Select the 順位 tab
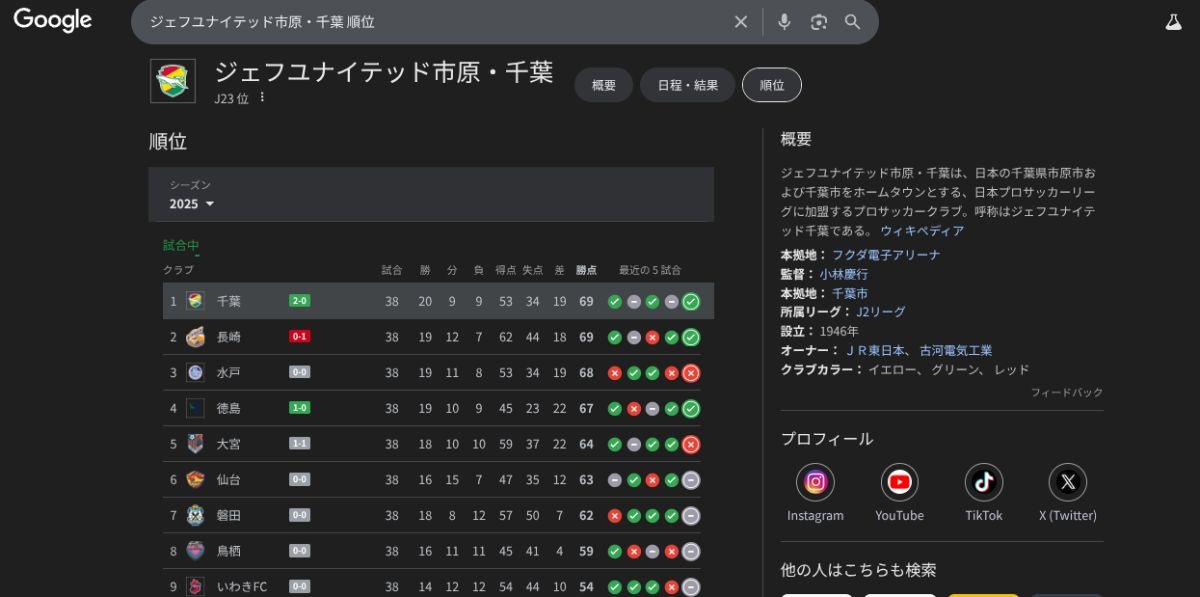Screen dimensions: 1200x597 tap(771, 85)
